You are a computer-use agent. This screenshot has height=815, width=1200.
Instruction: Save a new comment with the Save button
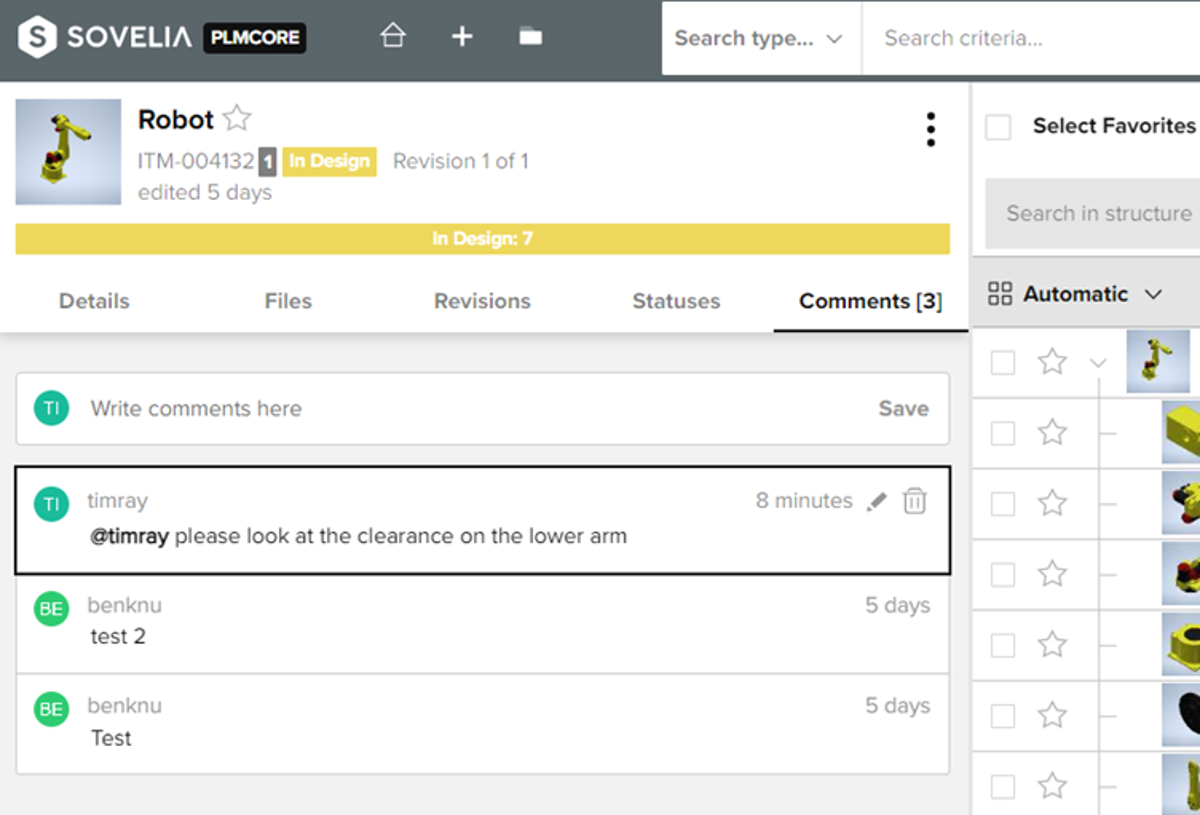[903, 408]
